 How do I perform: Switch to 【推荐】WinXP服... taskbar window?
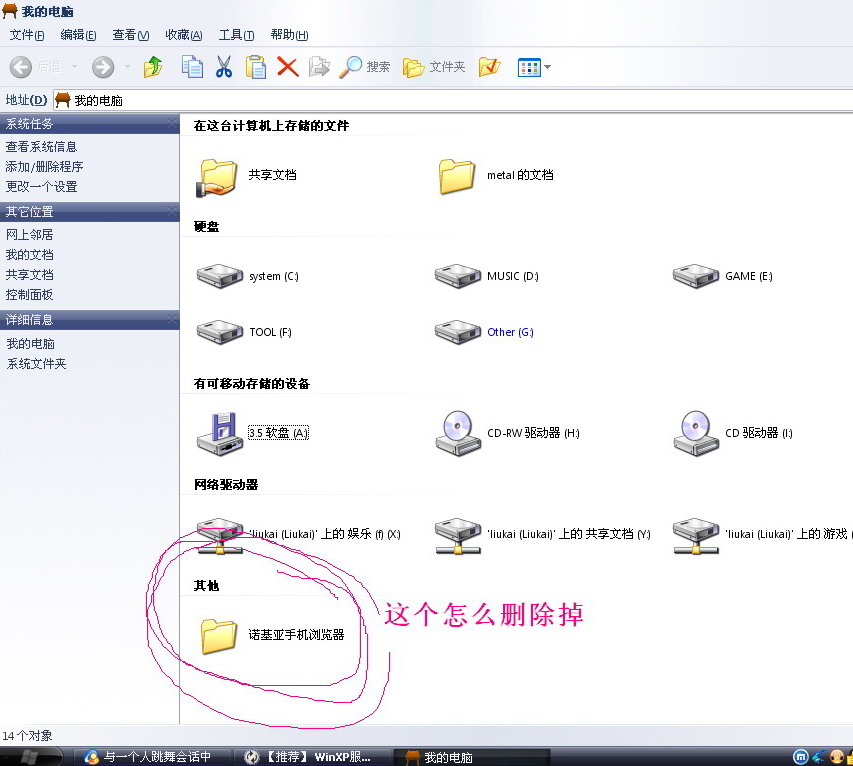[311, 757]
